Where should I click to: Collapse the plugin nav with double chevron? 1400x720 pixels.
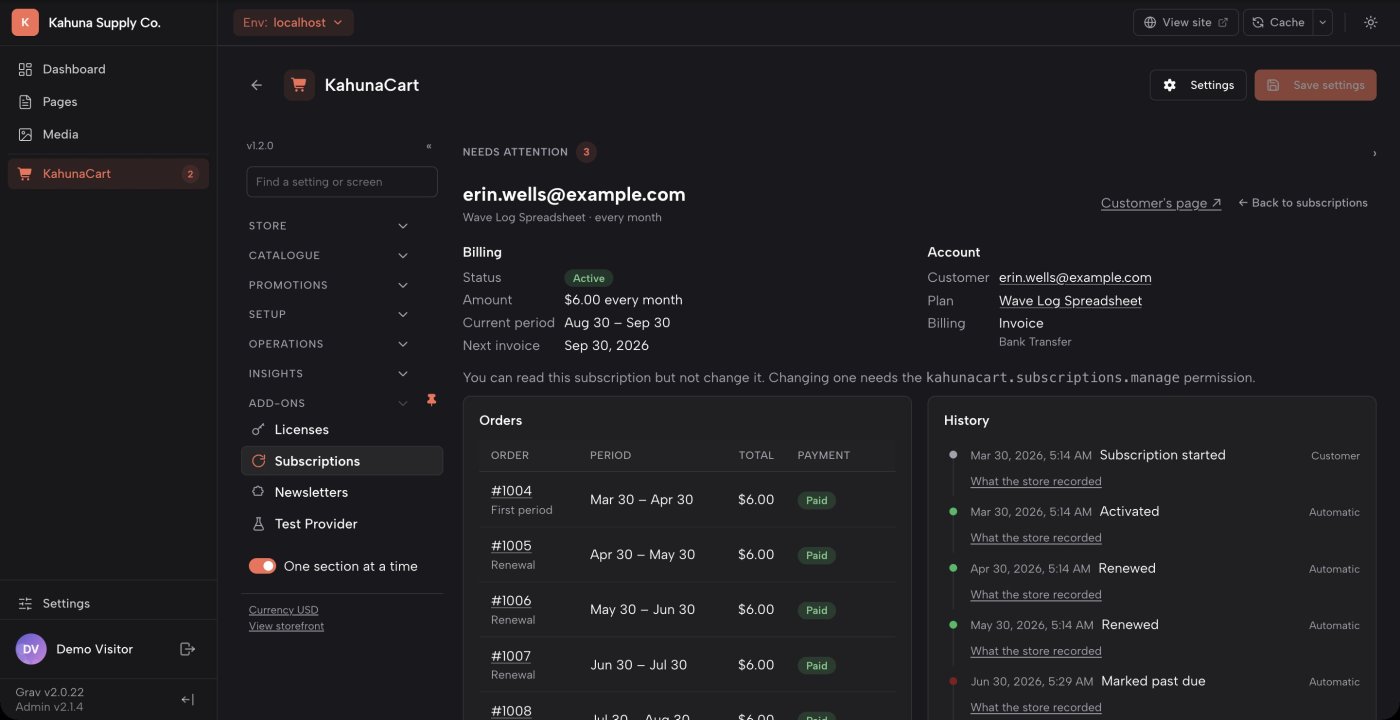pos(429,146)
